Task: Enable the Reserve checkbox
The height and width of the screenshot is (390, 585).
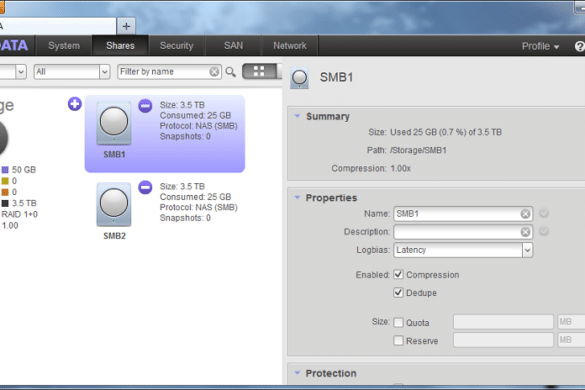Action: 398,340
